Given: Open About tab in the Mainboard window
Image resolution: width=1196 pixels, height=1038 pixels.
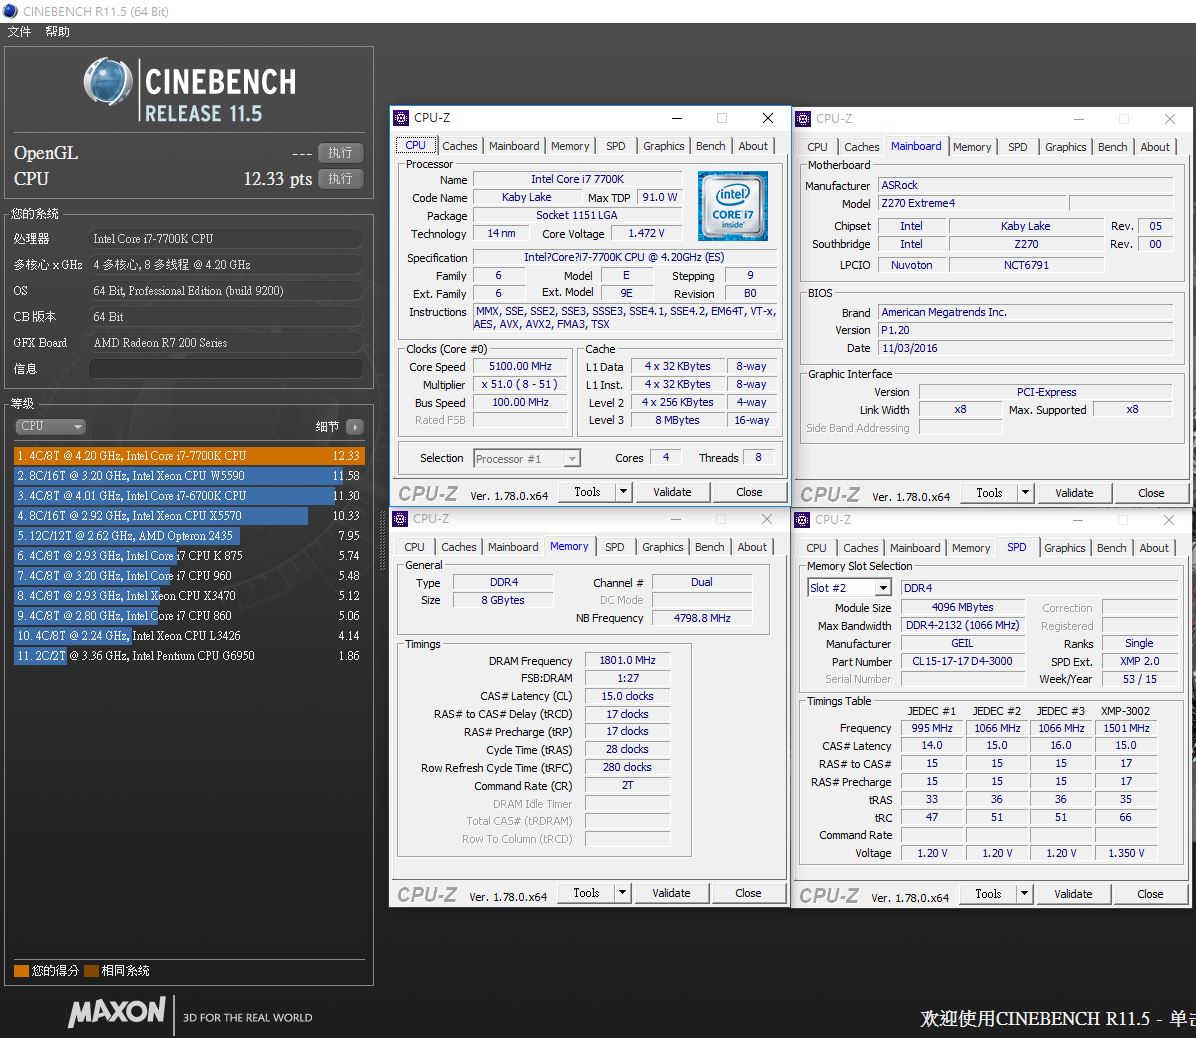Looking at the screenshot, I should (x=1155, y=146).
